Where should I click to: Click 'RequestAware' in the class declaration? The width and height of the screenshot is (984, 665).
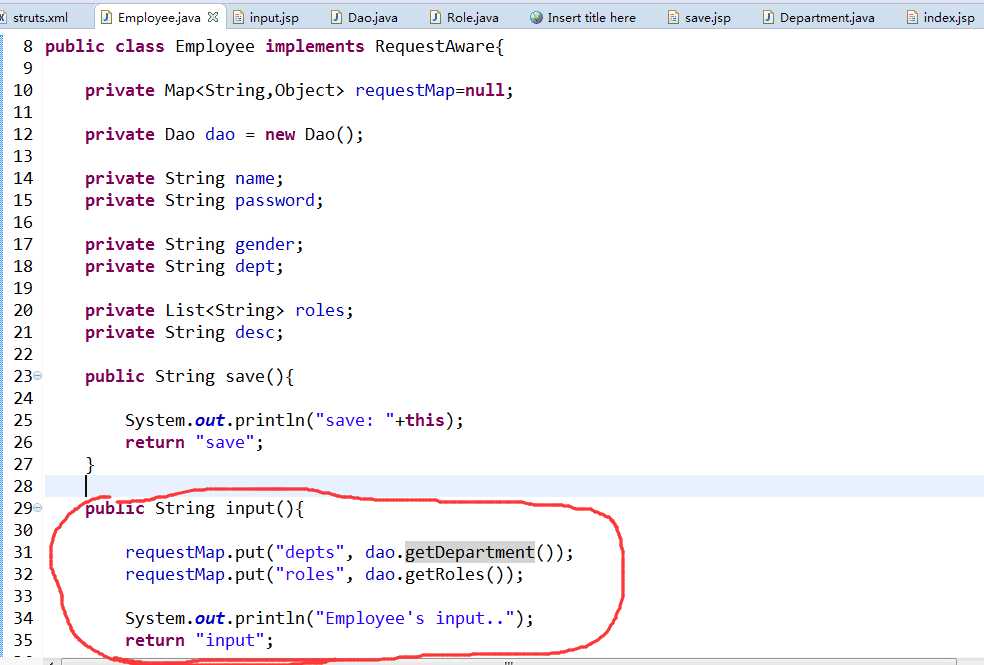434,46
